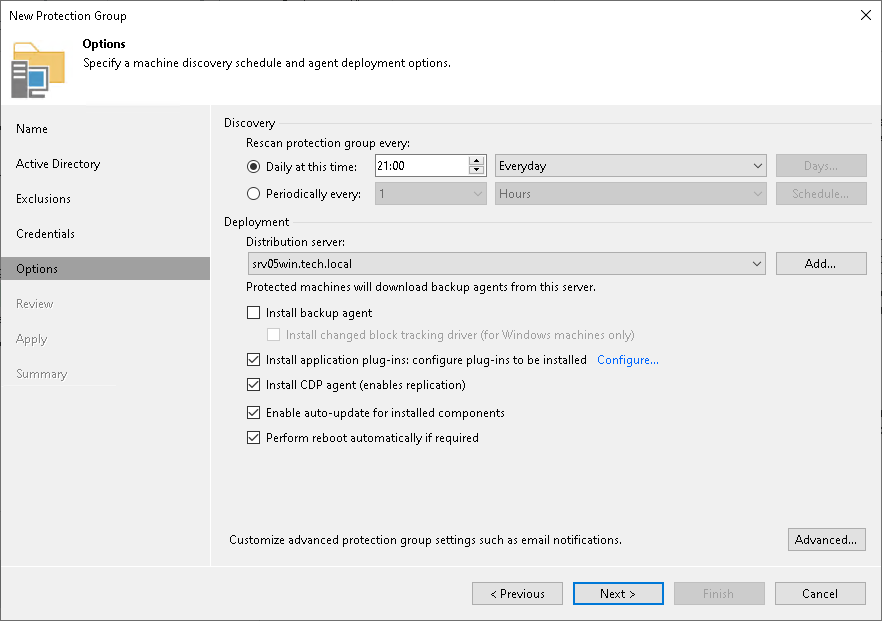Select Periodically every radio button
882x621 pixels.
(253, 194)
